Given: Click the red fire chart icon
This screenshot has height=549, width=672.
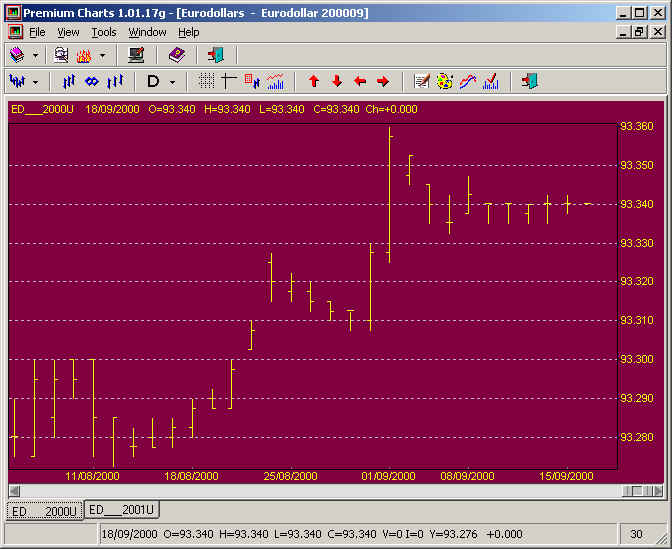Looking at the screenshot, I should 84,55.
